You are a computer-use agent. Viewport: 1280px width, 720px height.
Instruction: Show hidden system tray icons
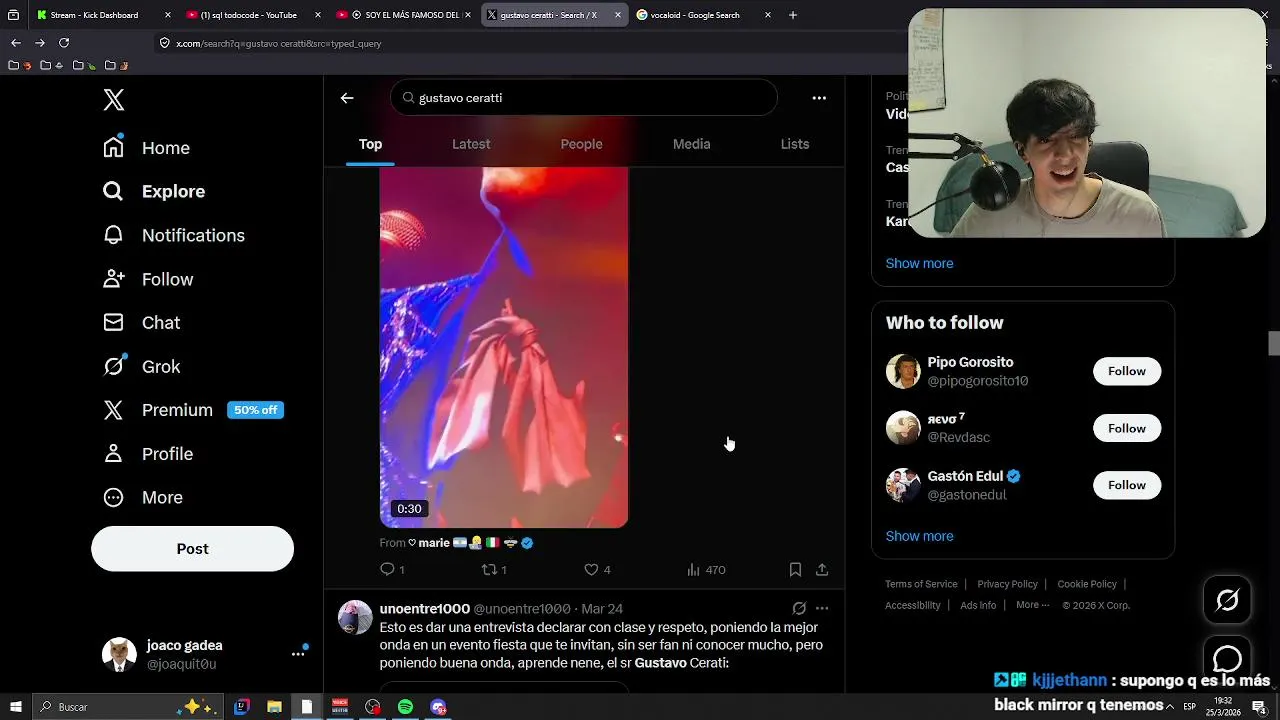(1170, 707)
